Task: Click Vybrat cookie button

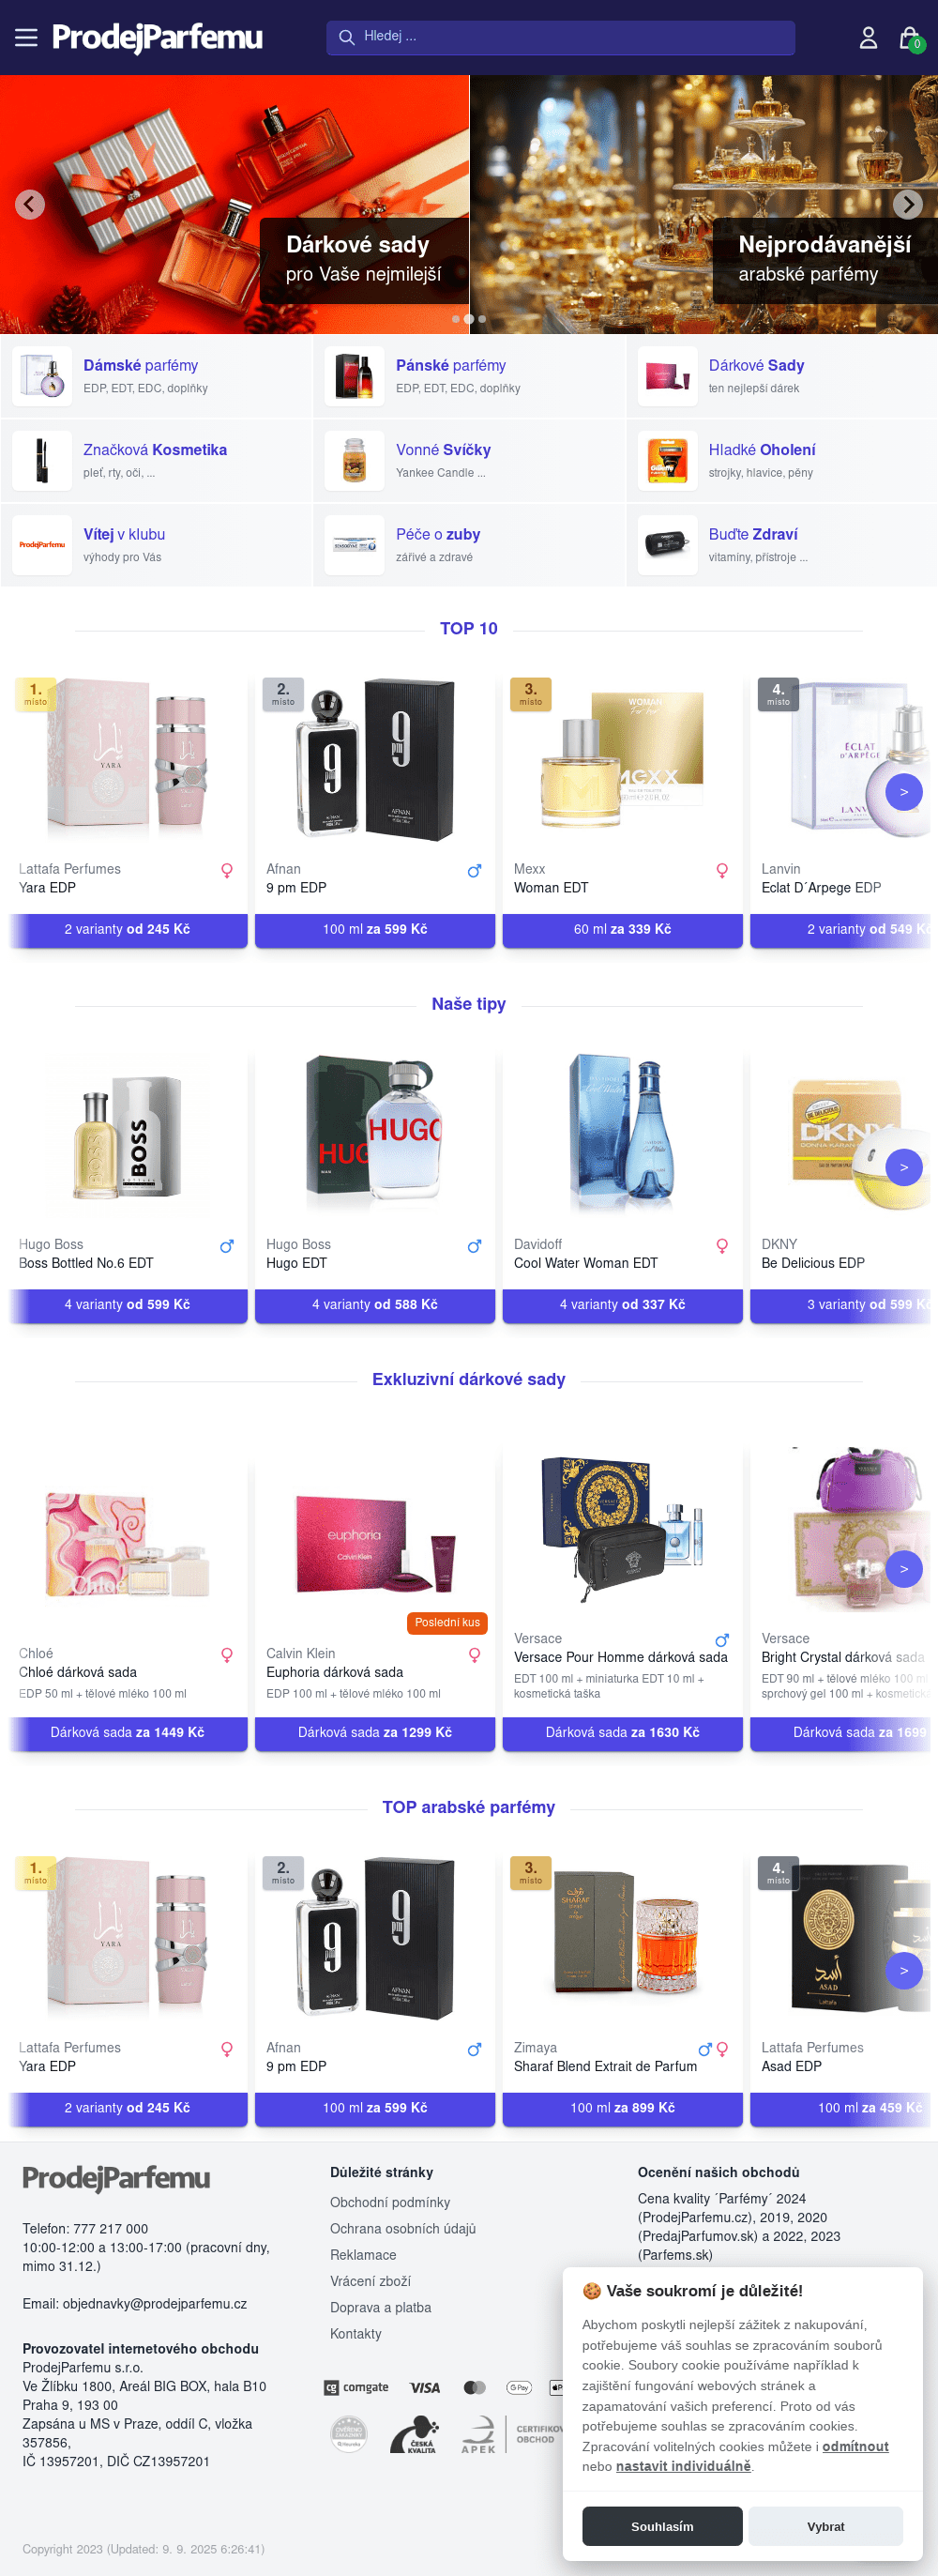Action: [x=825, y=2525]
